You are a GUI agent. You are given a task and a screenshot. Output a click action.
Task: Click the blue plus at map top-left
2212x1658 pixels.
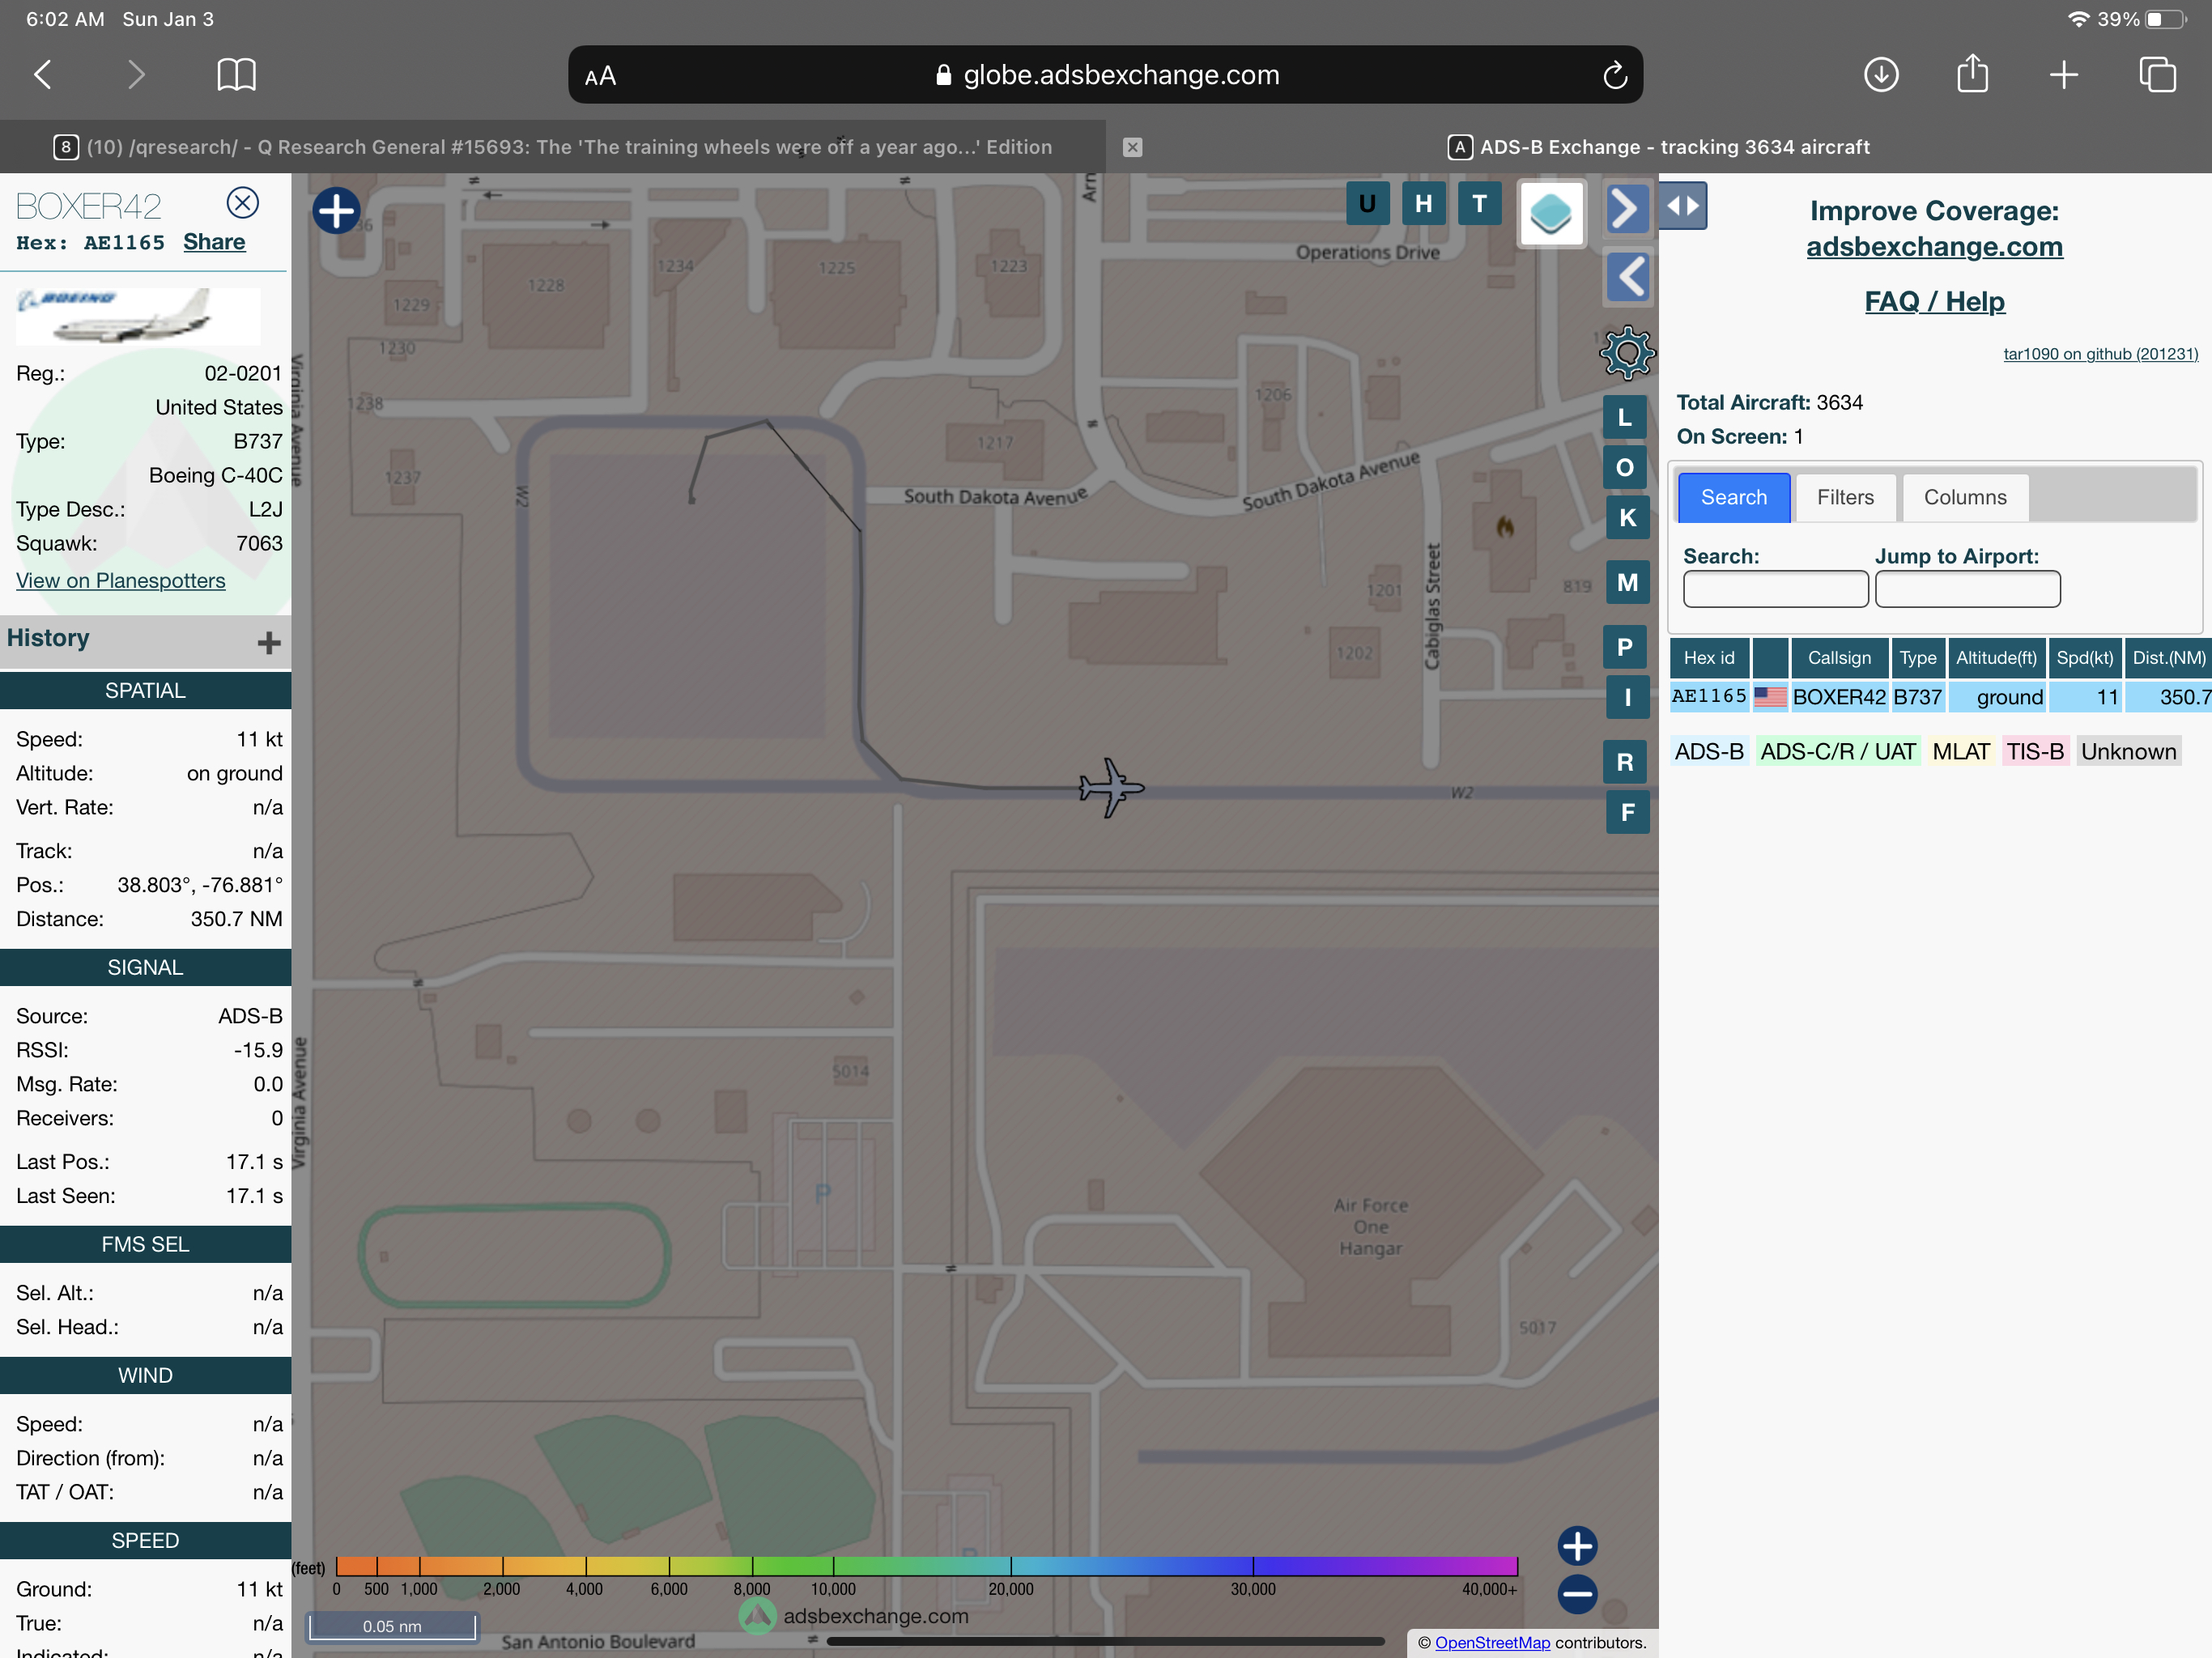(336, 210)
